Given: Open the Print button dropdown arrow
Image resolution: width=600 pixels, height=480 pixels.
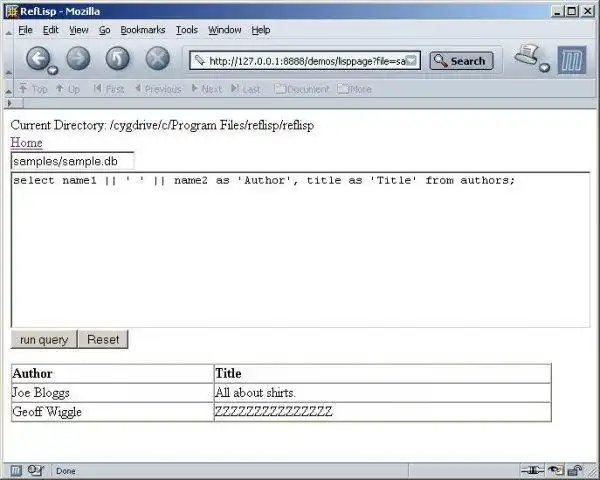Looking at the screenshot, I should click(x=545, y=68).
